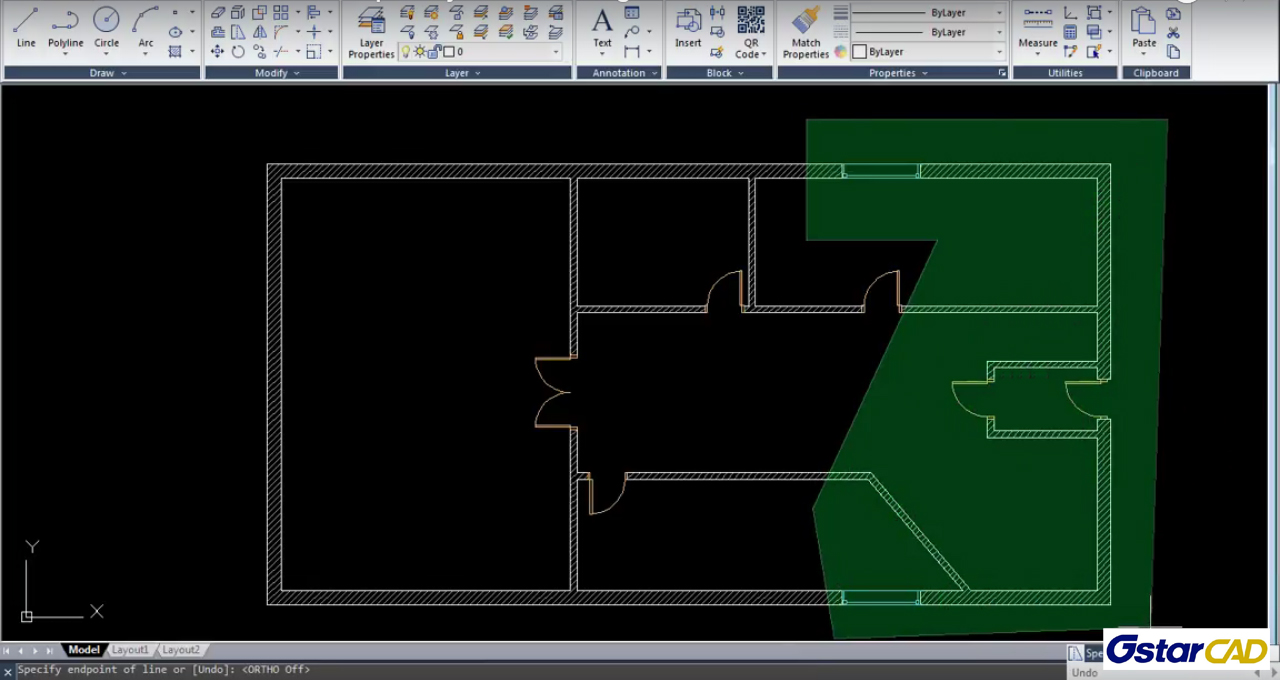Toggle layer 0 lock icon

434,51
